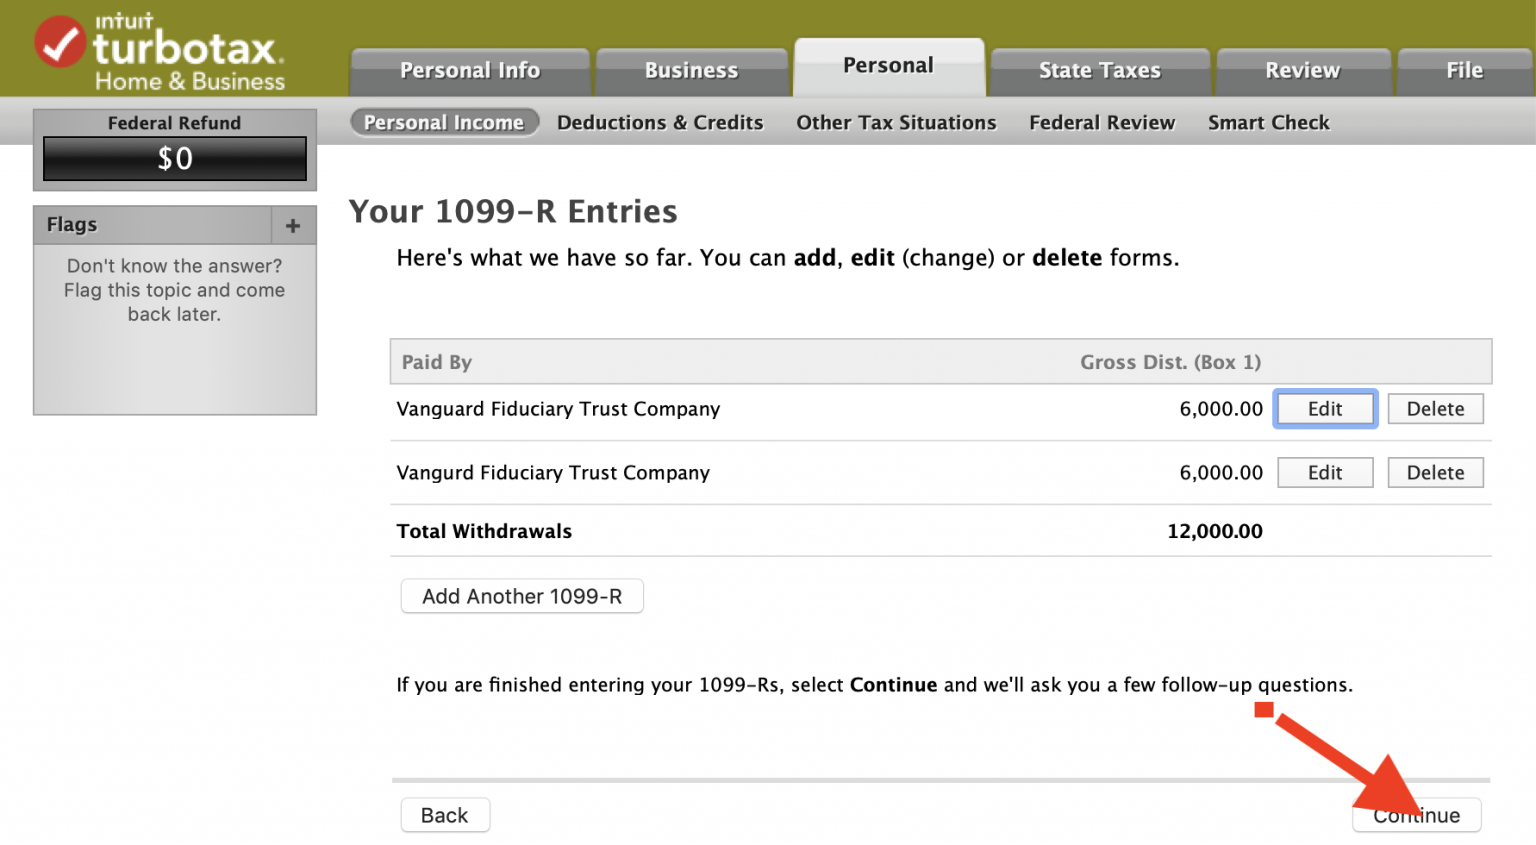Click Continue to proceed
1536x845 pixels.
(1416, 816)
